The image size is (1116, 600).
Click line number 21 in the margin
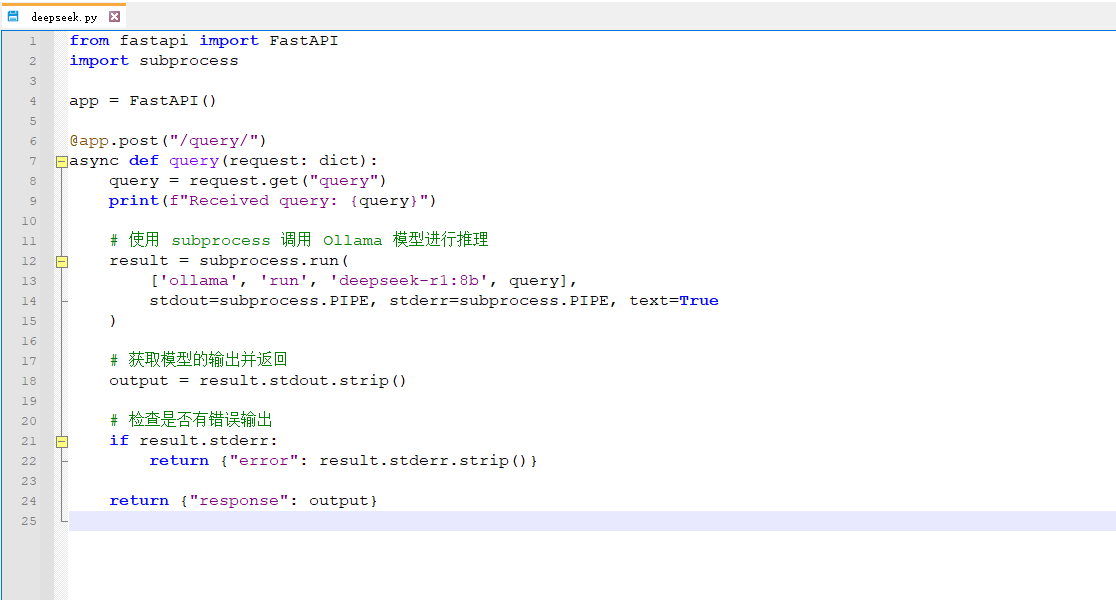tap(28, 441)
